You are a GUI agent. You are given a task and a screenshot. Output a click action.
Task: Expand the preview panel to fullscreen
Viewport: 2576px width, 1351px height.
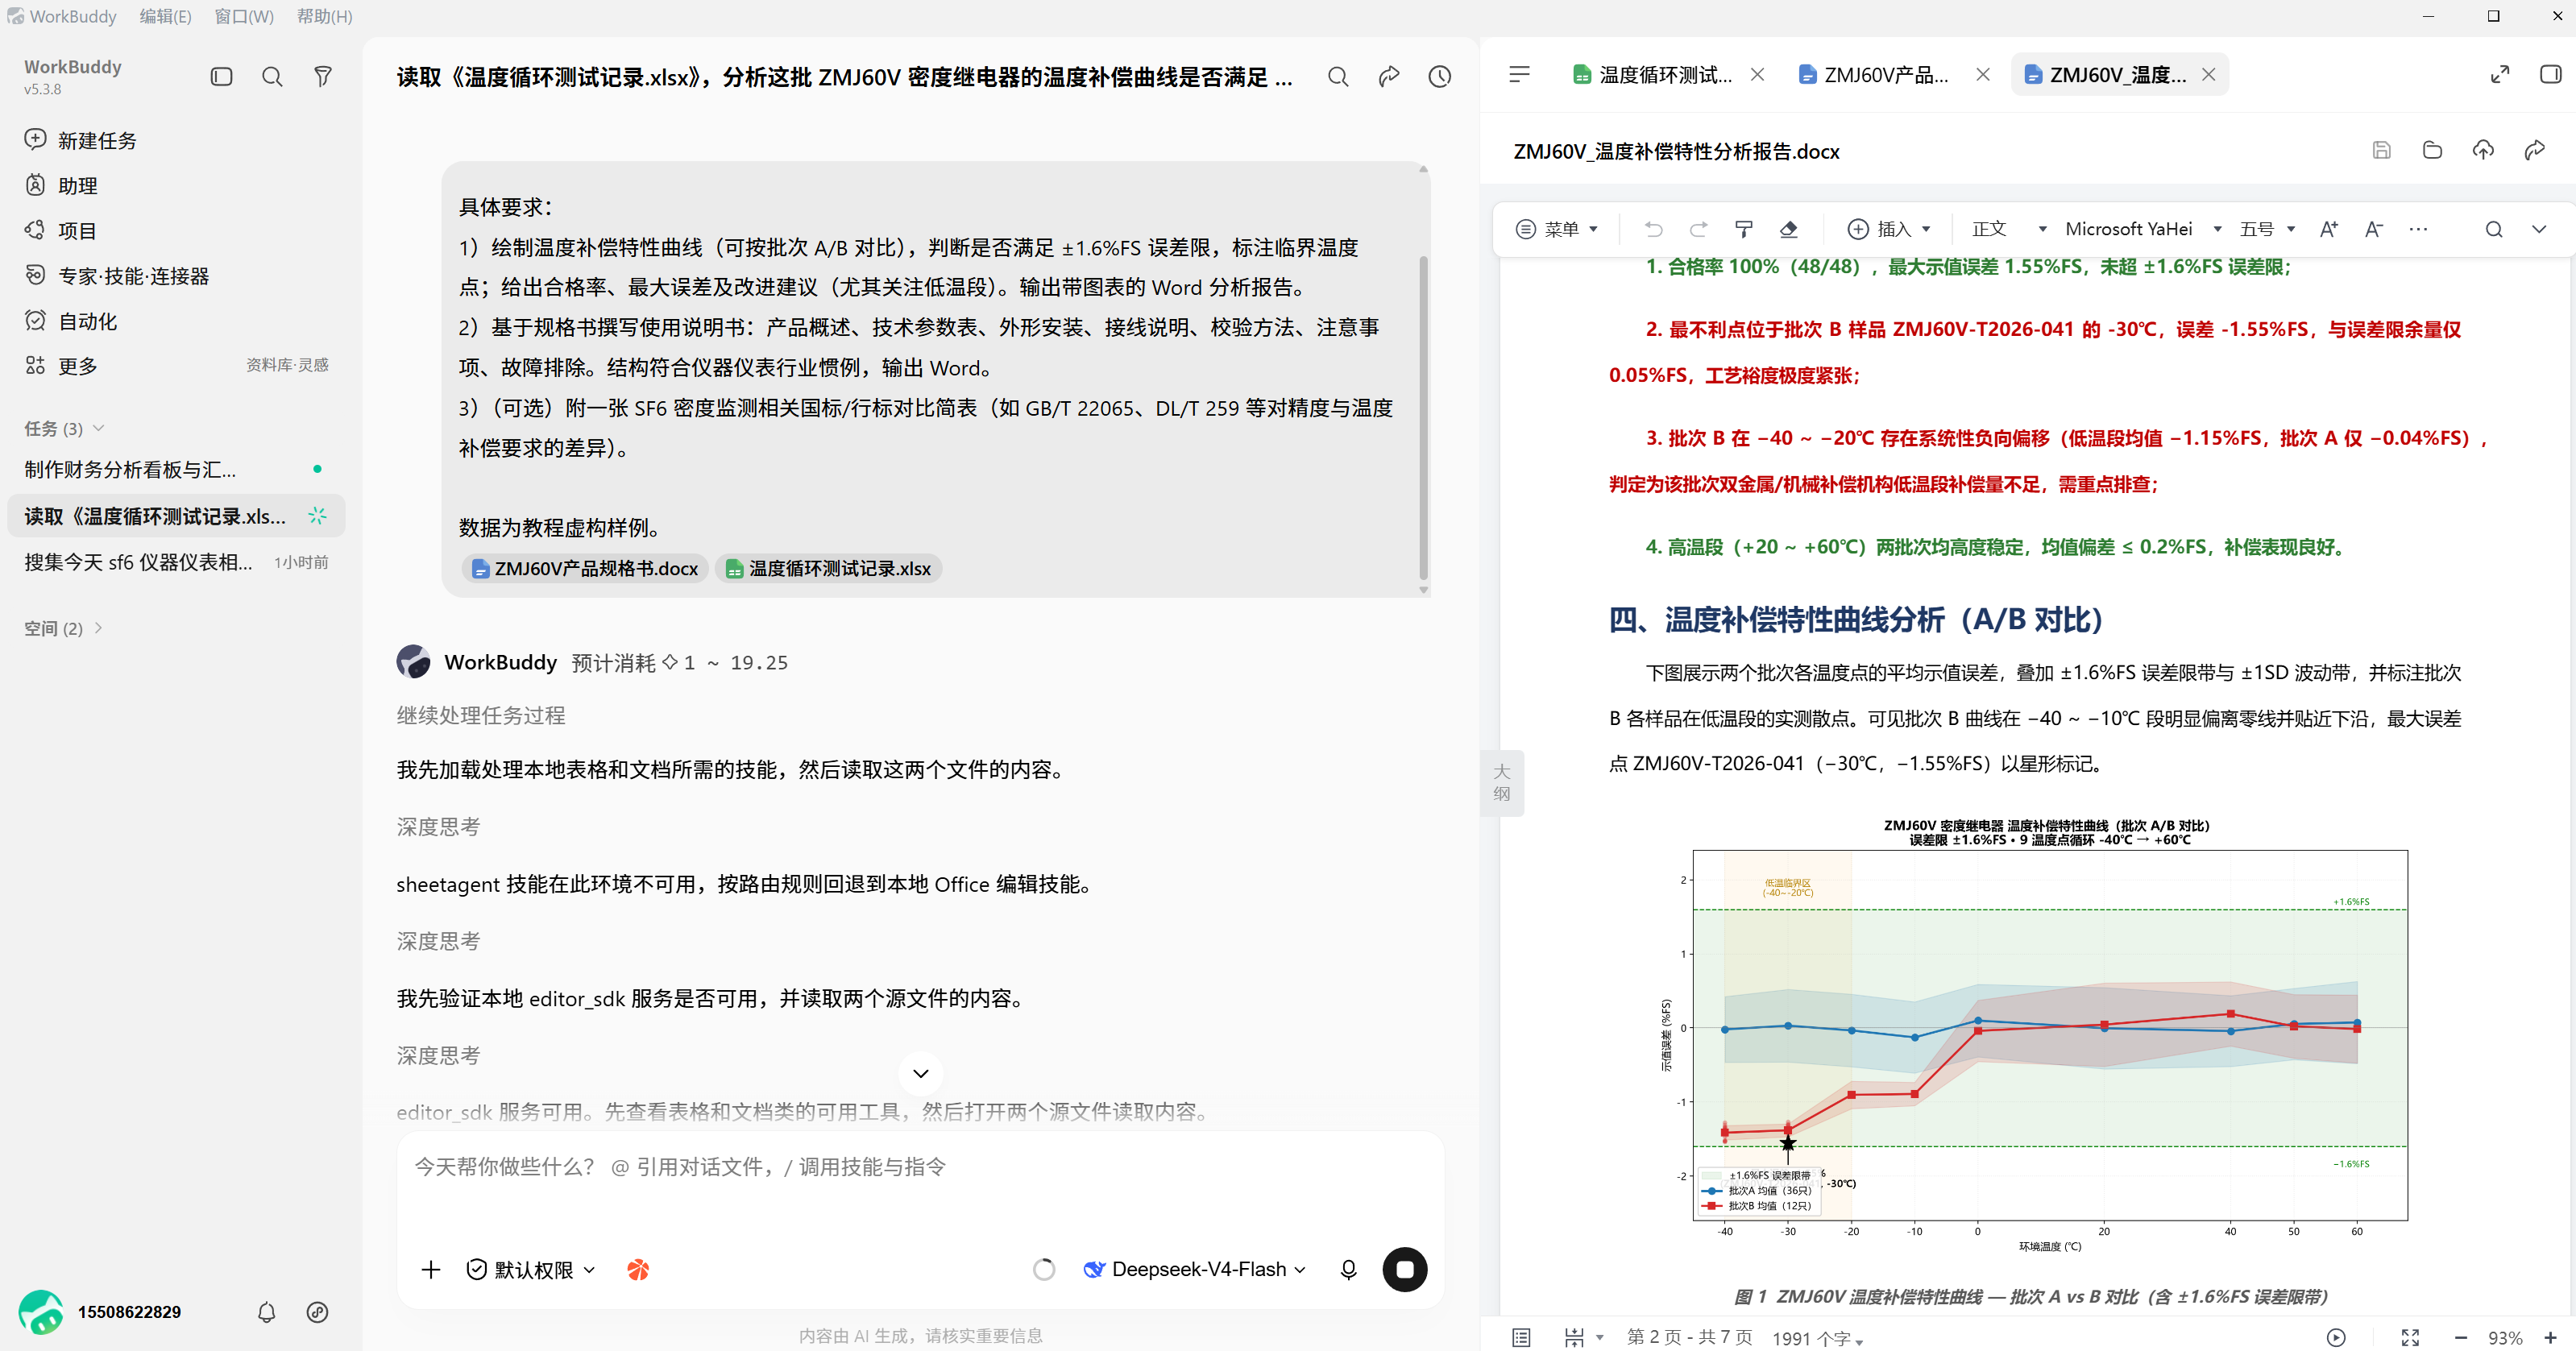(x=2499, y=75)
